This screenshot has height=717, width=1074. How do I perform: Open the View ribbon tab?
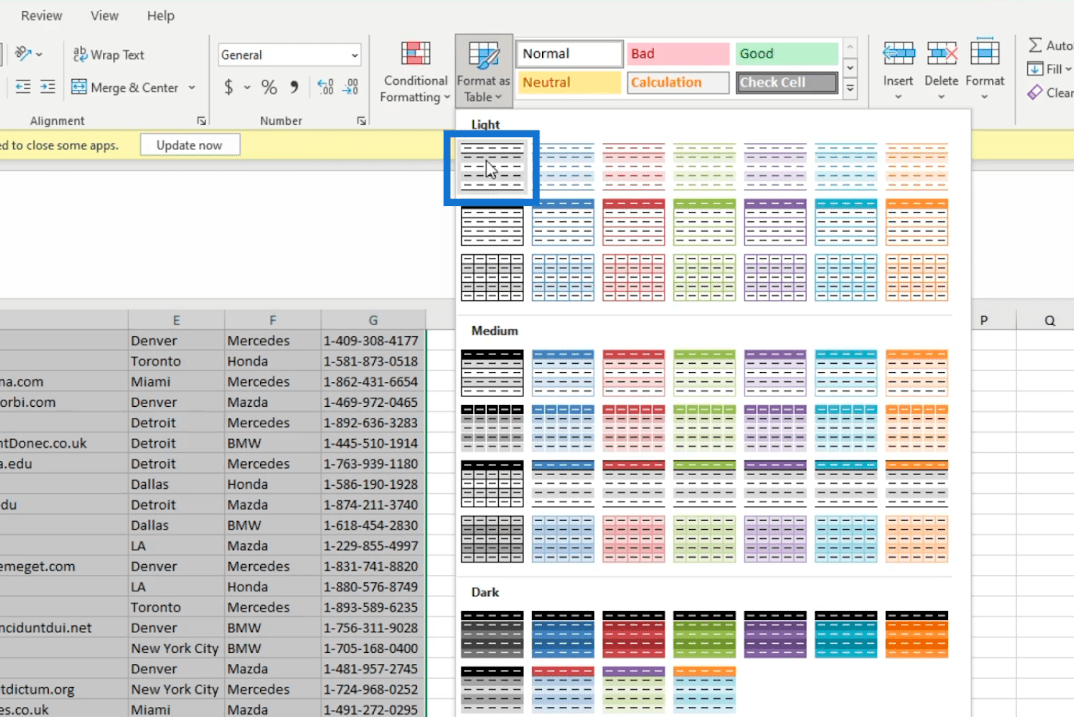104,15
